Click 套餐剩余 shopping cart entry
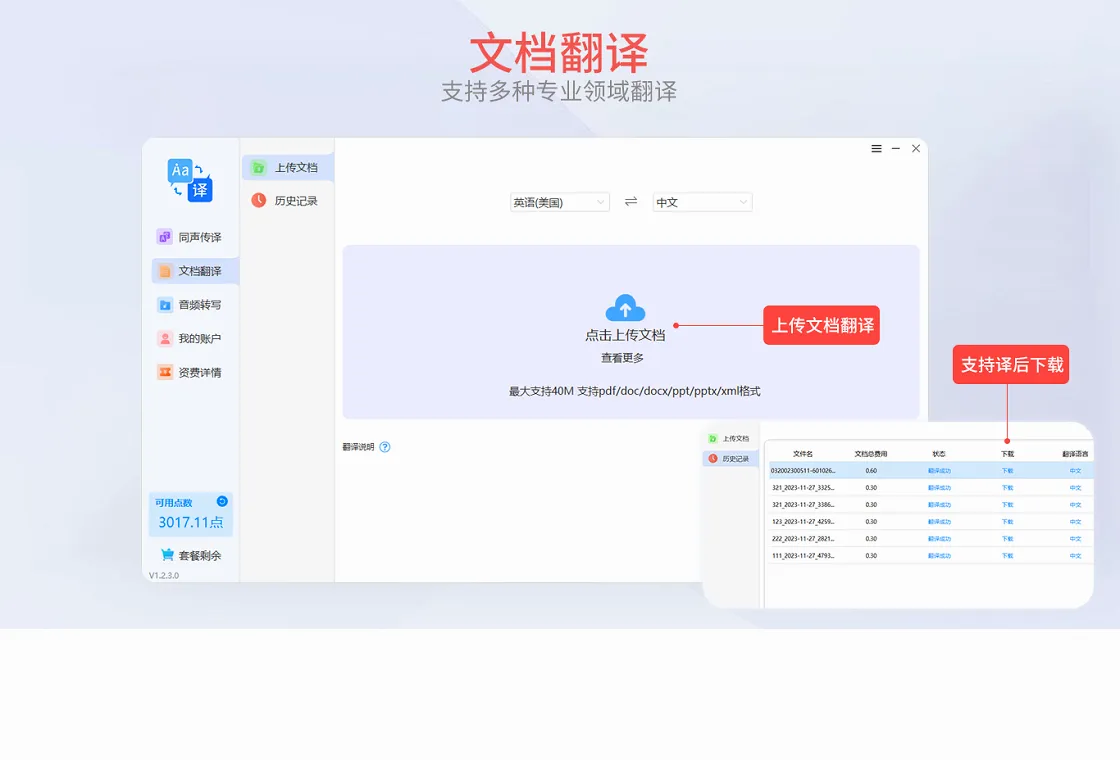 coord(191,555)
